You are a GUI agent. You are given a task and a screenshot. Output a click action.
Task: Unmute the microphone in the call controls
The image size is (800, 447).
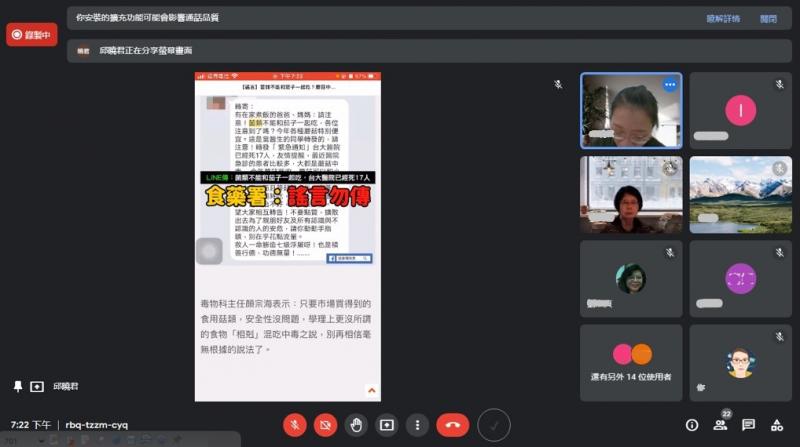[x=294, y=425]
